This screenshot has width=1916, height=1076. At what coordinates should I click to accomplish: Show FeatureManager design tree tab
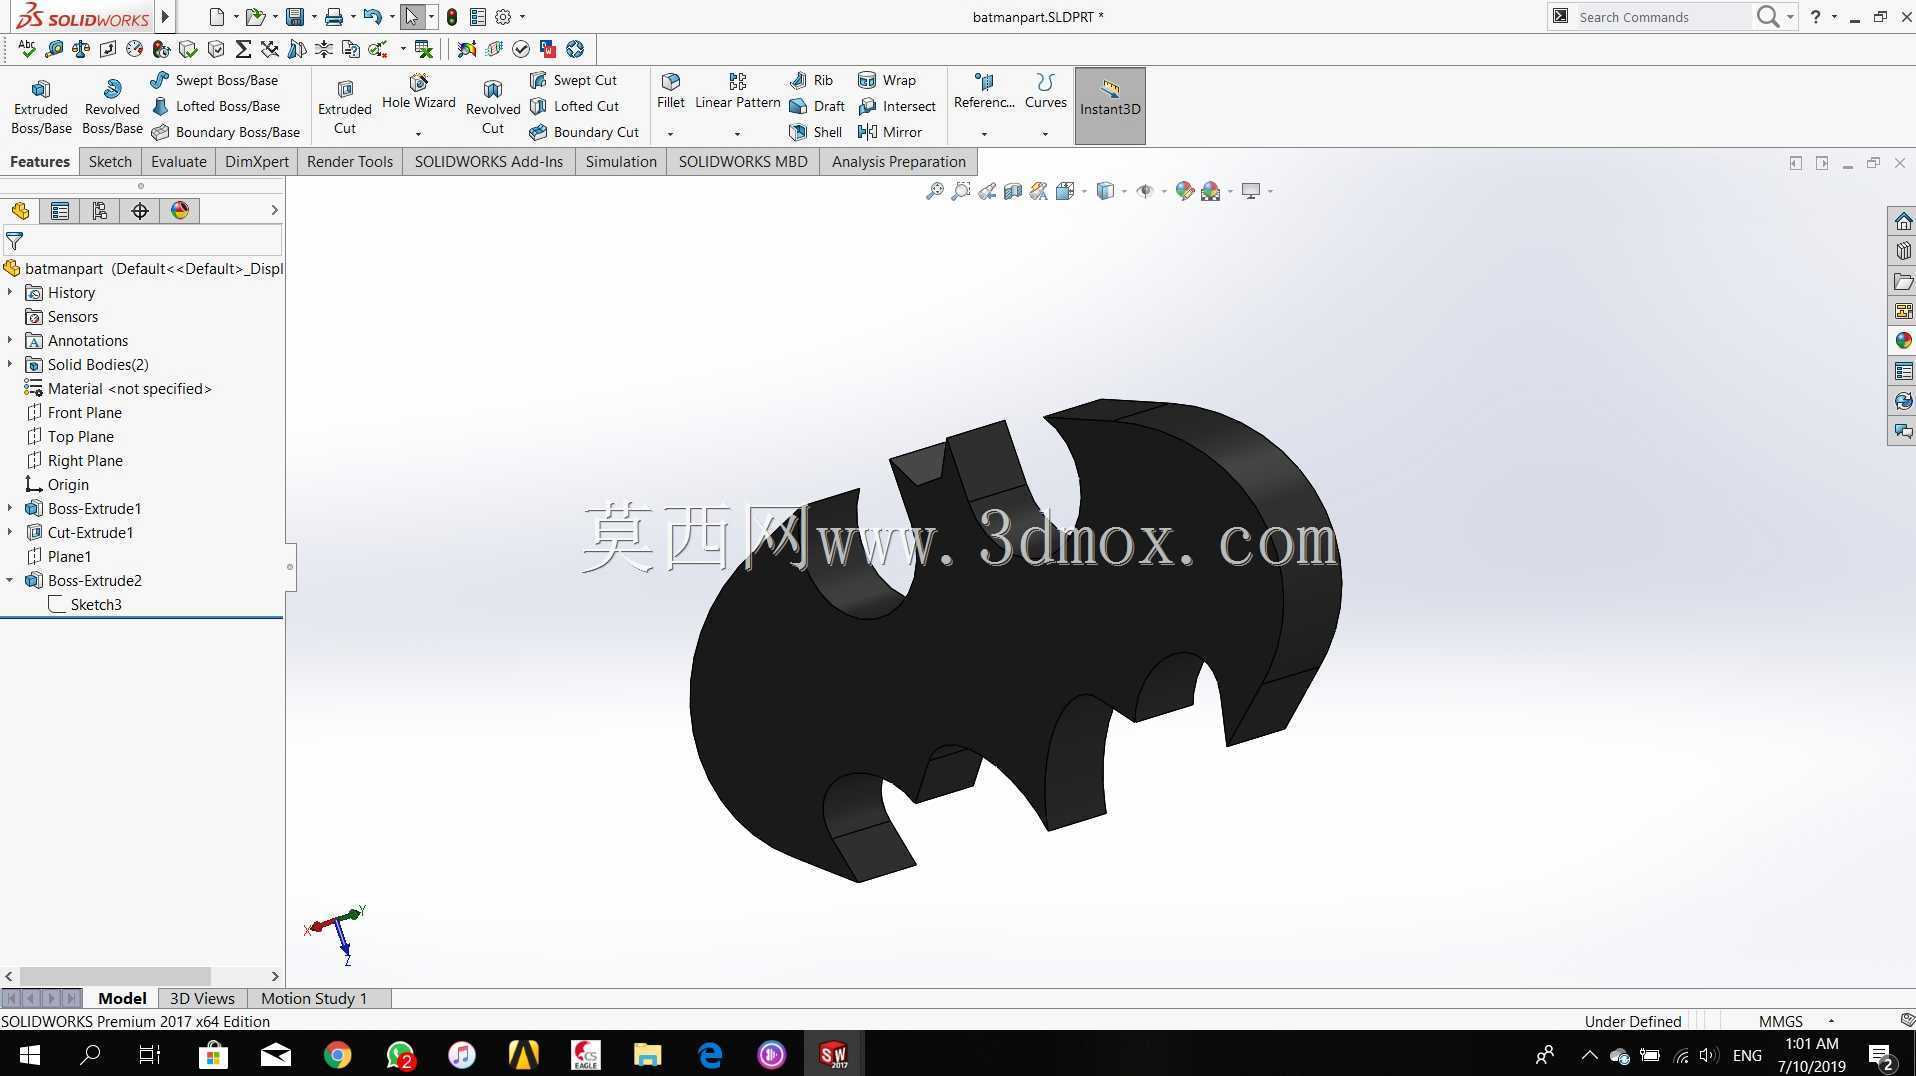pyautogui.click(x=20, y=211)
